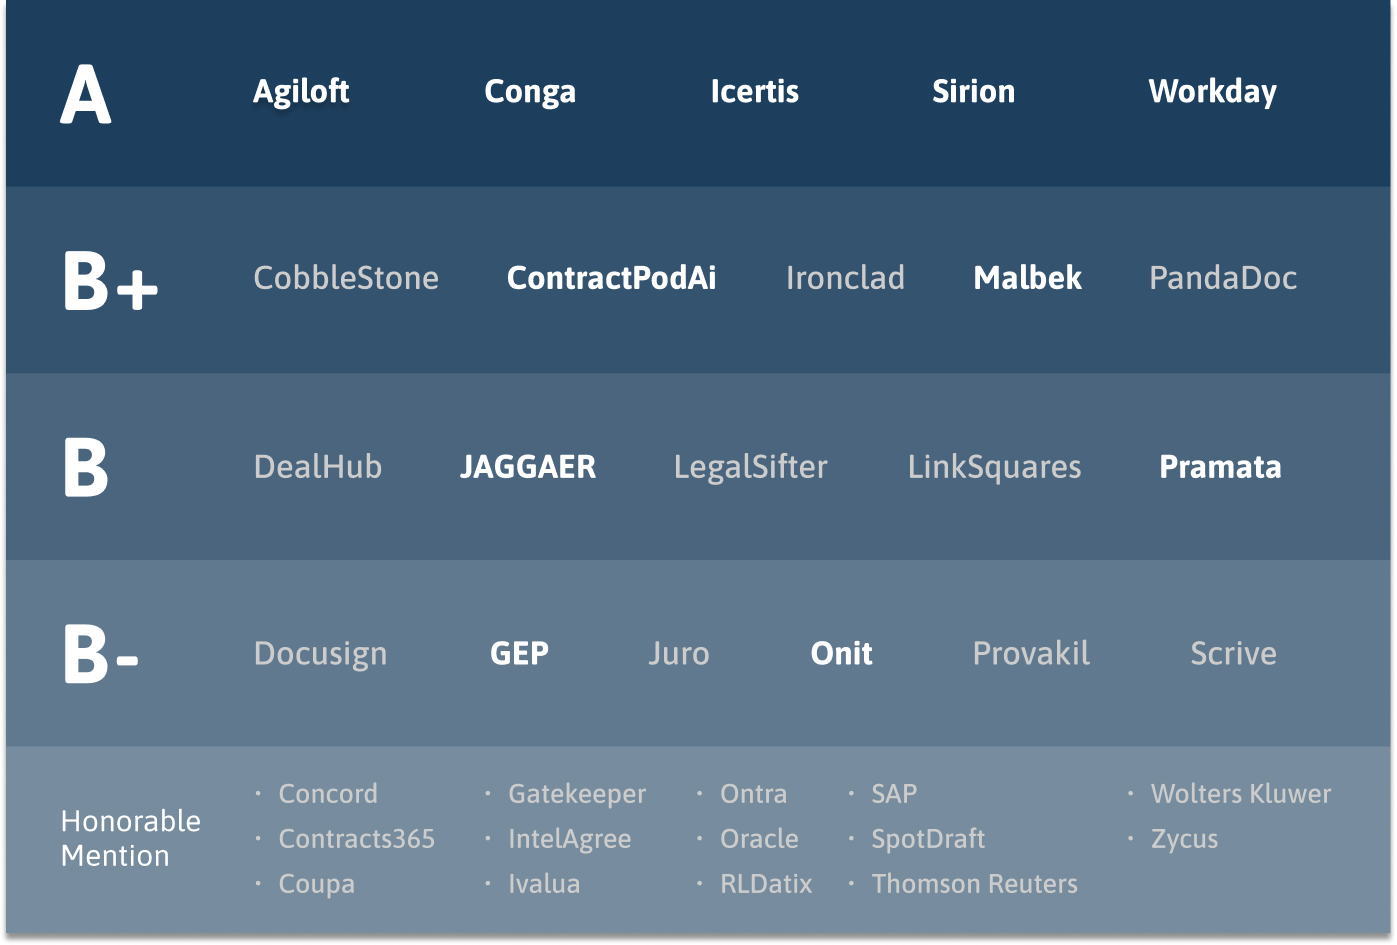Open the Icertis entry
Image resolution: width=1397 pixels, height=945 pixels.
[x=754, y=92]
